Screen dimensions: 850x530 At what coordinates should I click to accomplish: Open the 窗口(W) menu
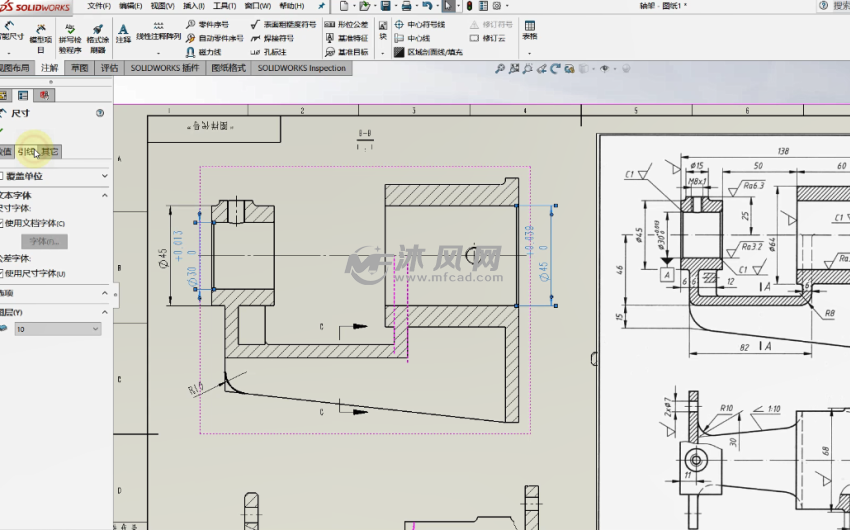tap(257, 6)
